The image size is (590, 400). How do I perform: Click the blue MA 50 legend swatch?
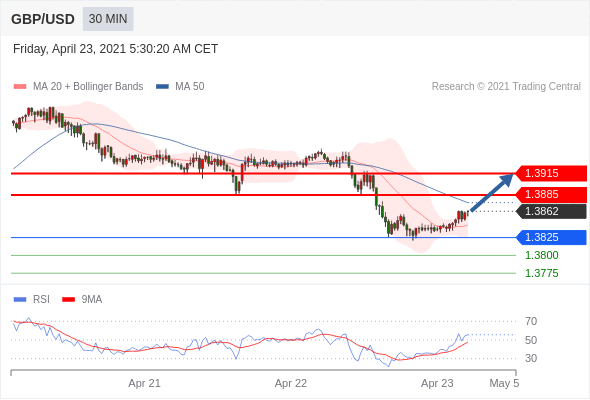point(163,87)
